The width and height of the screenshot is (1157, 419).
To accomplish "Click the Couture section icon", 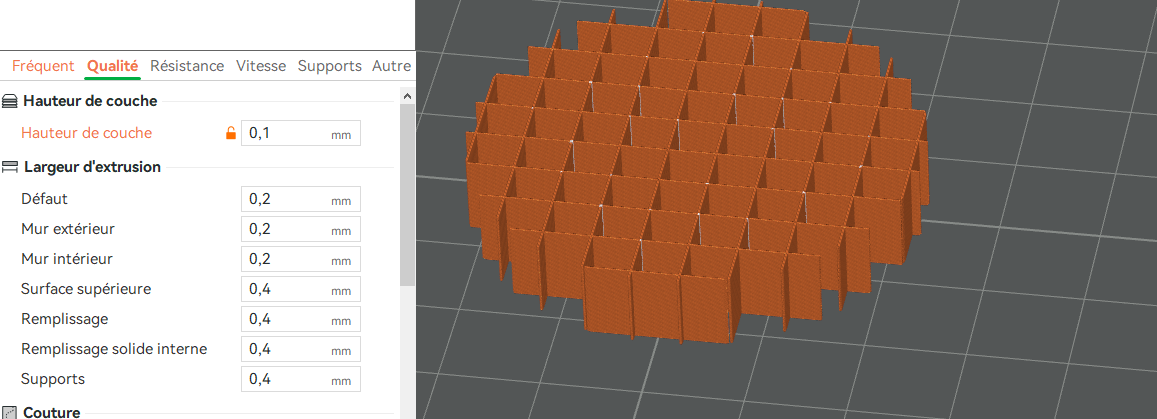I will (10, 412).
